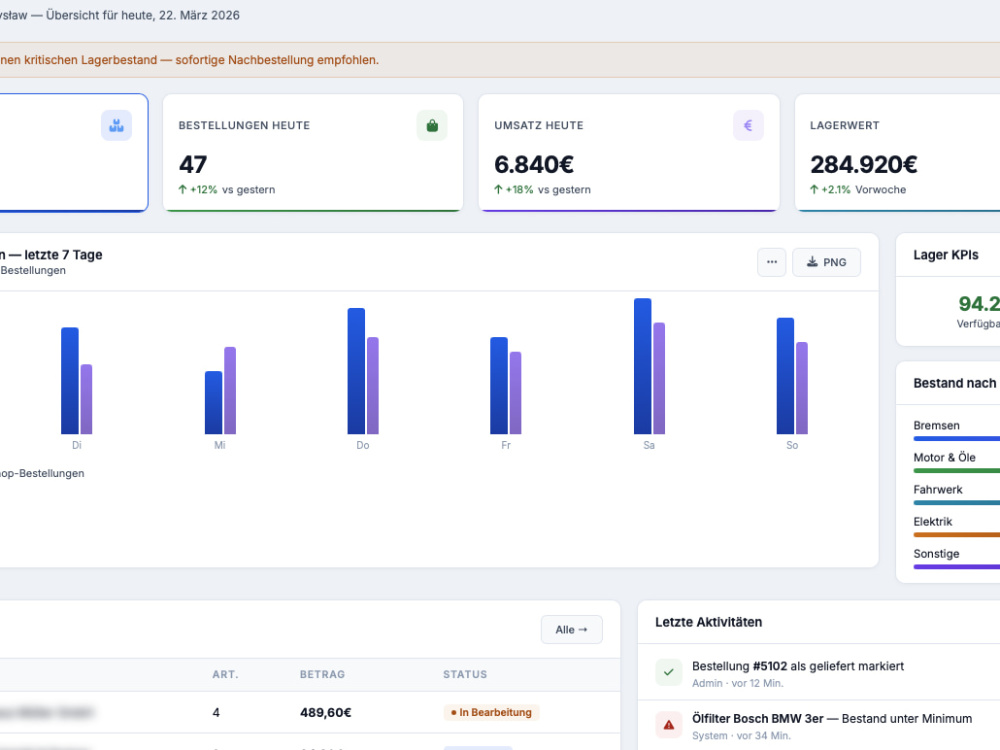This screenshot has height=750, width=1000.
Task: Click the blue Sa bar in chart
Action: 642,366
